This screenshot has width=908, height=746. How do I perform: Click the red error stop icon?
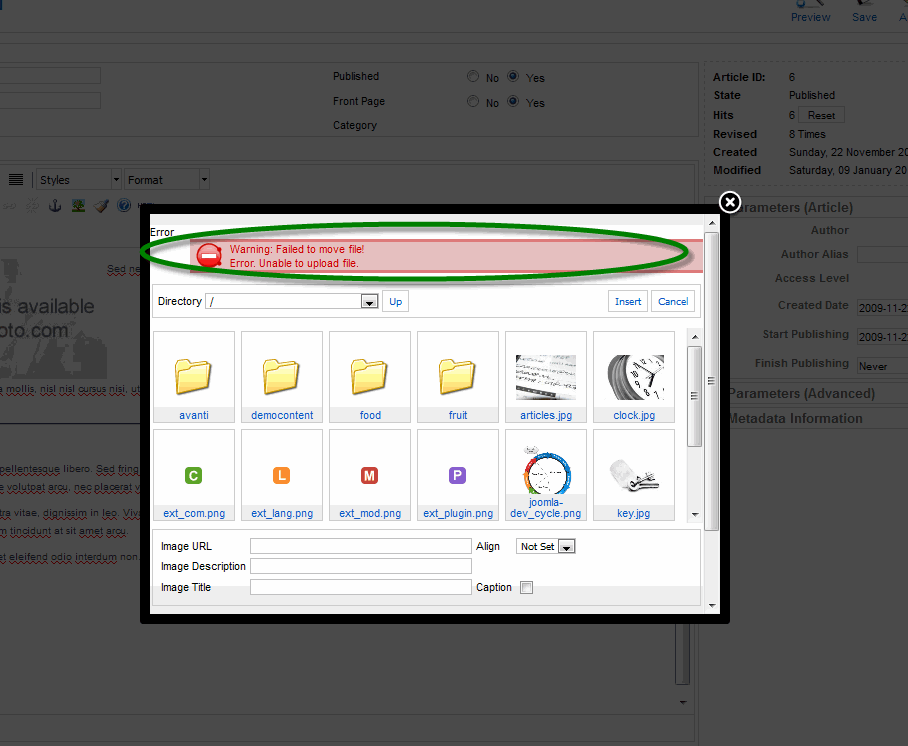point(209,255)
